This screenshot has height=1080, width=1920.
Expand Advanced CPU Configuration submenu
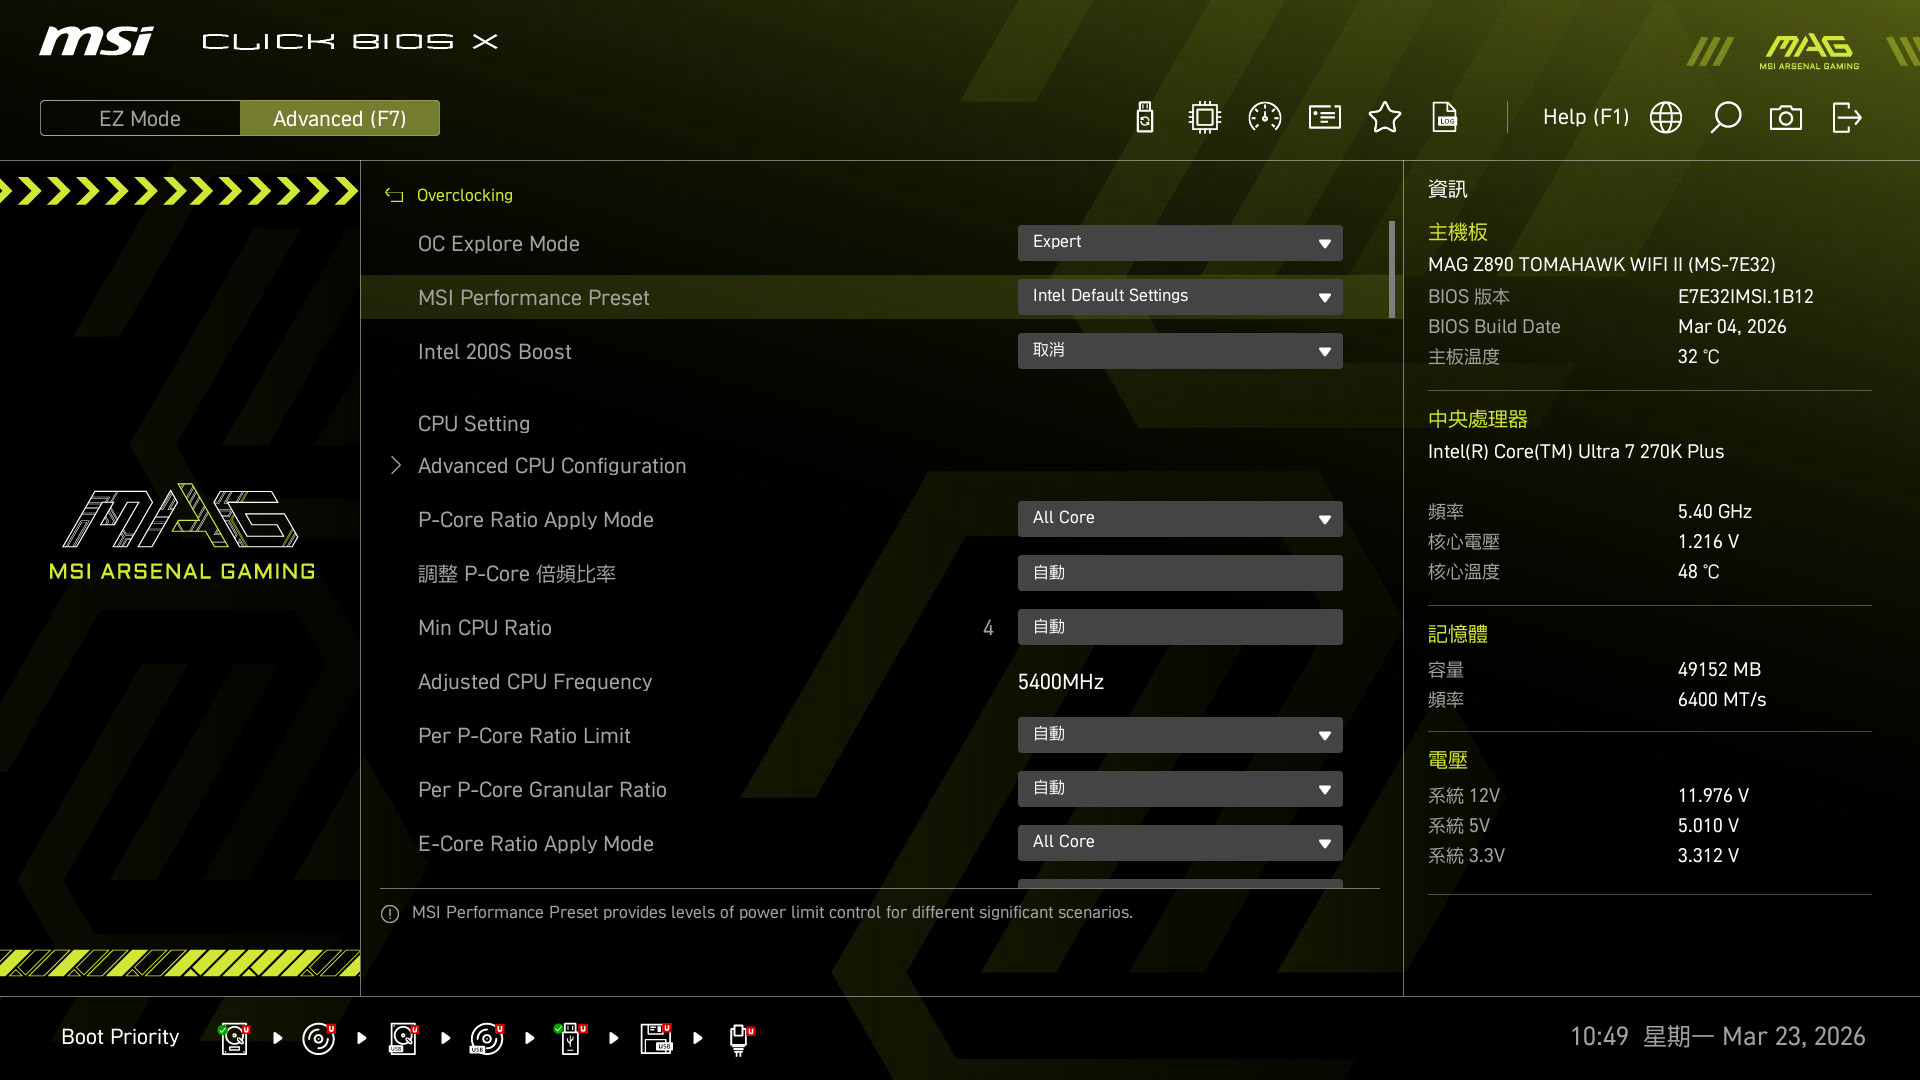click(x=551, y=466)
